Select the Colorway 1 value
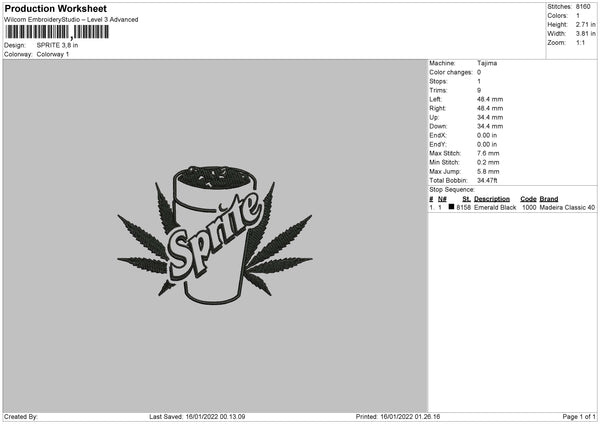This screenshot has width=600, height=424. tap(53, 54)
